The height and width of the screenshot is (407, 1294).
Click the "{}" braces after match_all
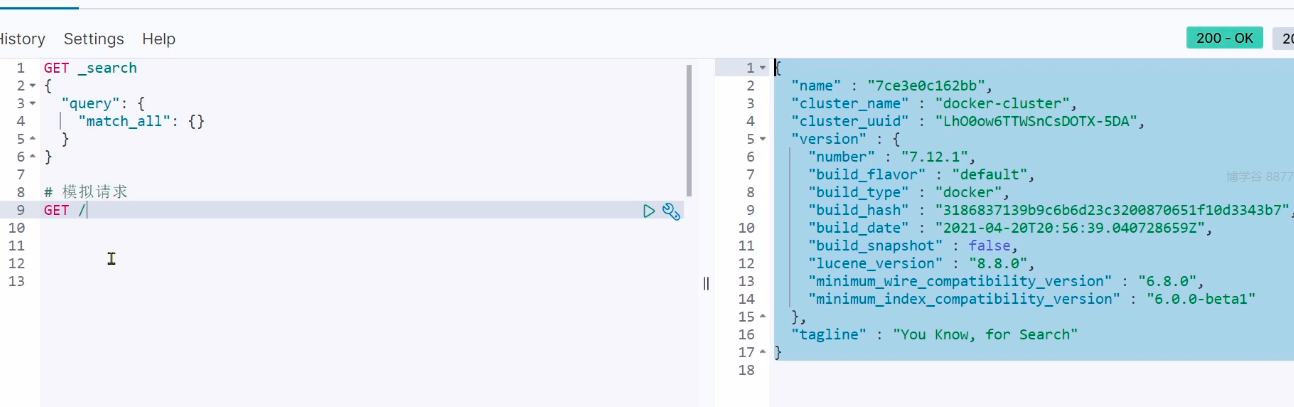pos(195,121)
